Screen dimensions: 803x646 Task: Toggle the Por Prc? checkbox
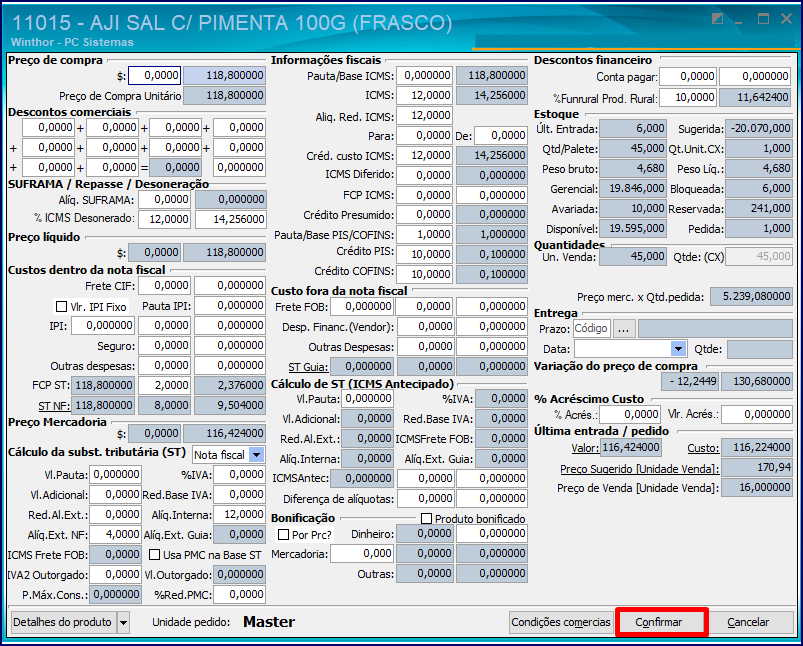tap(283, 534)
